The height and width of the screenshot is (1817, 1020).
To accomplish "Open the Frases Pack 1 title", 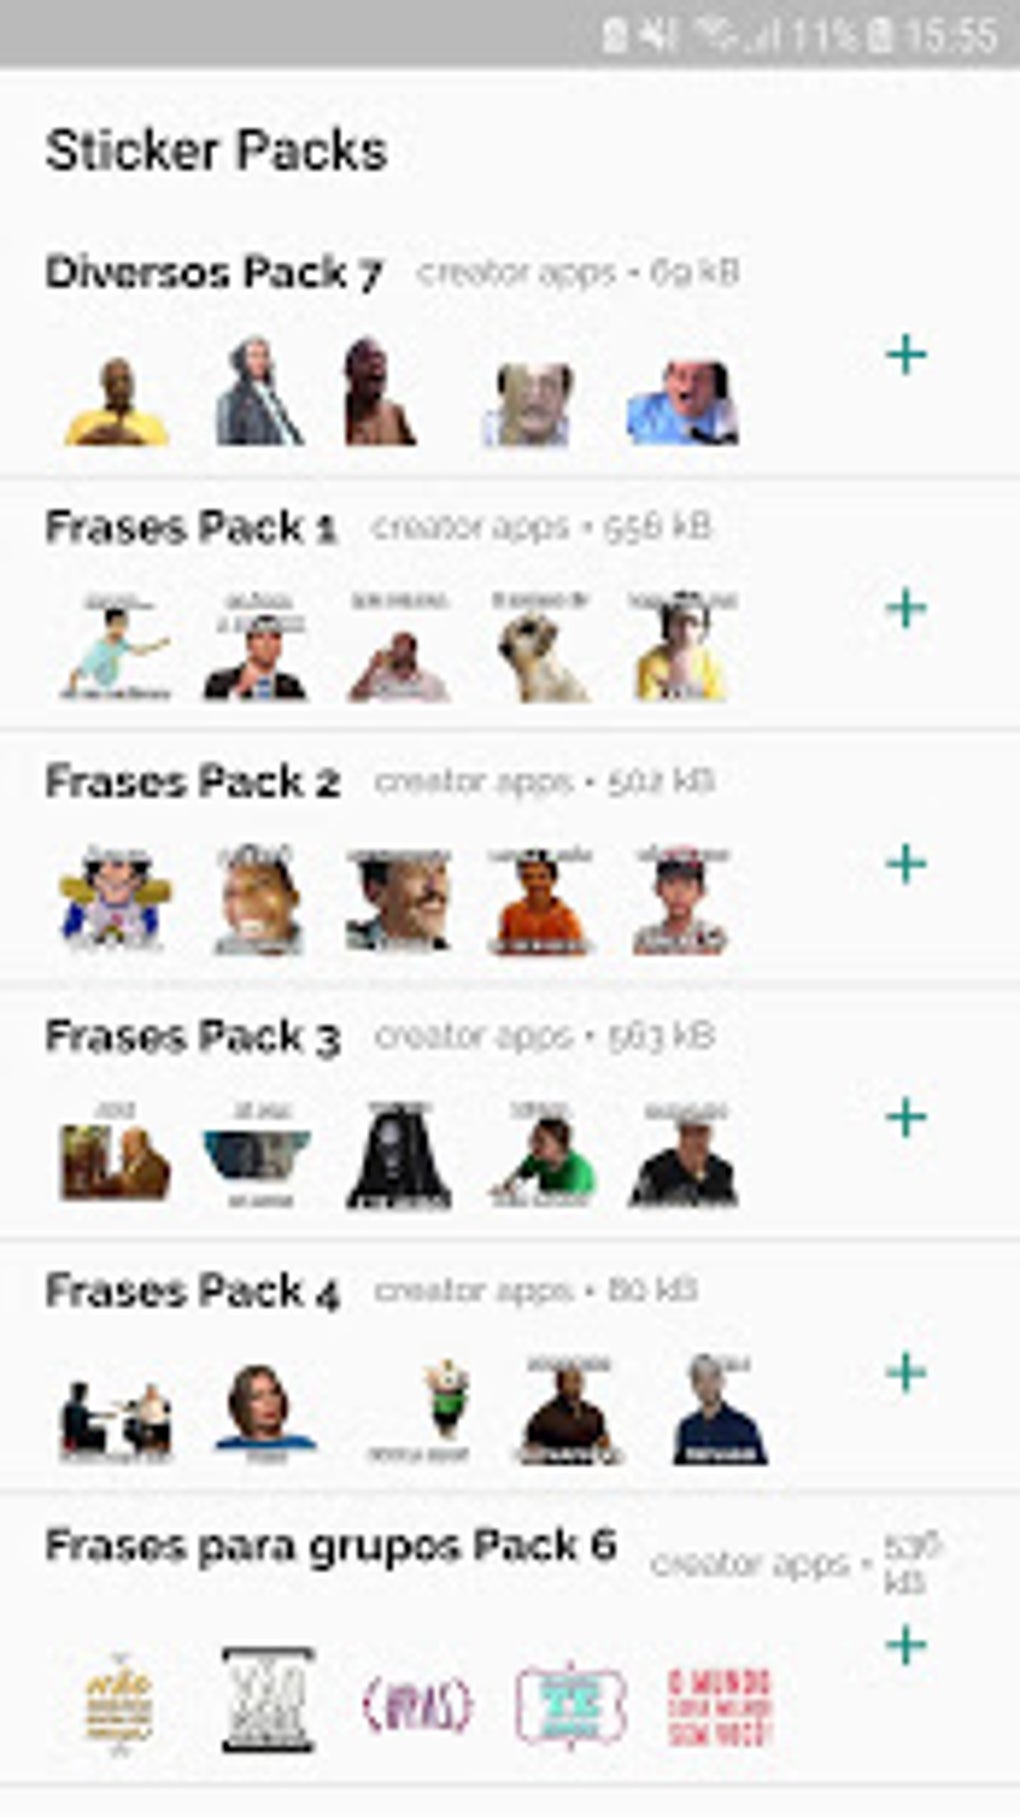I will 191,528.
